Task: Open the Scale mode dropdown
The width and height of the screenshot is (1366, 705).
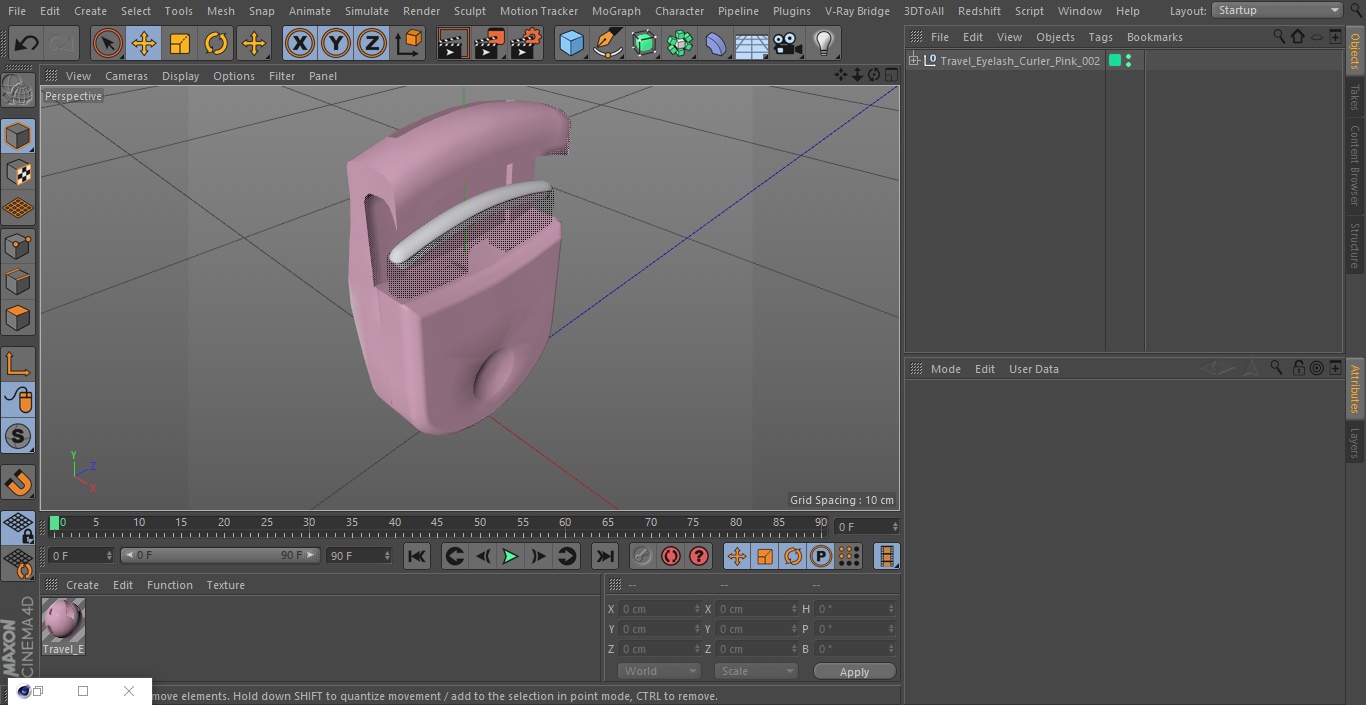Action: [x=756, y=671]
